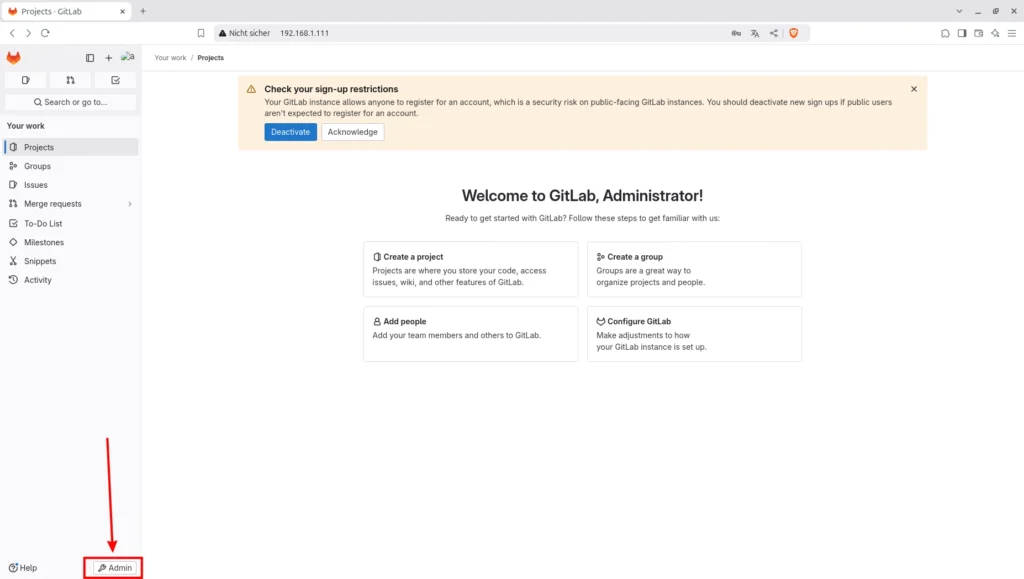The height and width of the screenshot is (579, 1024).
Task: Open the user avatar dropdown menu
Action: (x=128, y=58)
